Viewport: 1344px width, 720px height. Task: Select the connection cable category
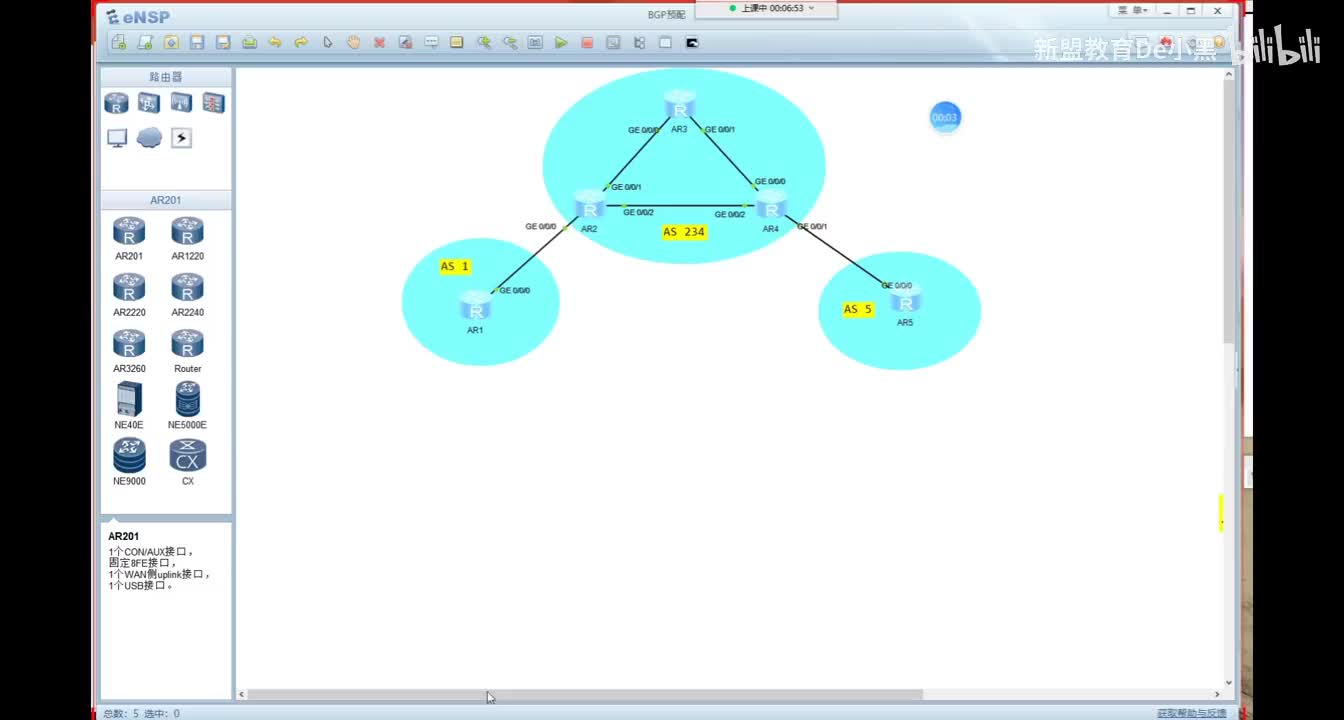pyautogui.click(x=181, y=138)
